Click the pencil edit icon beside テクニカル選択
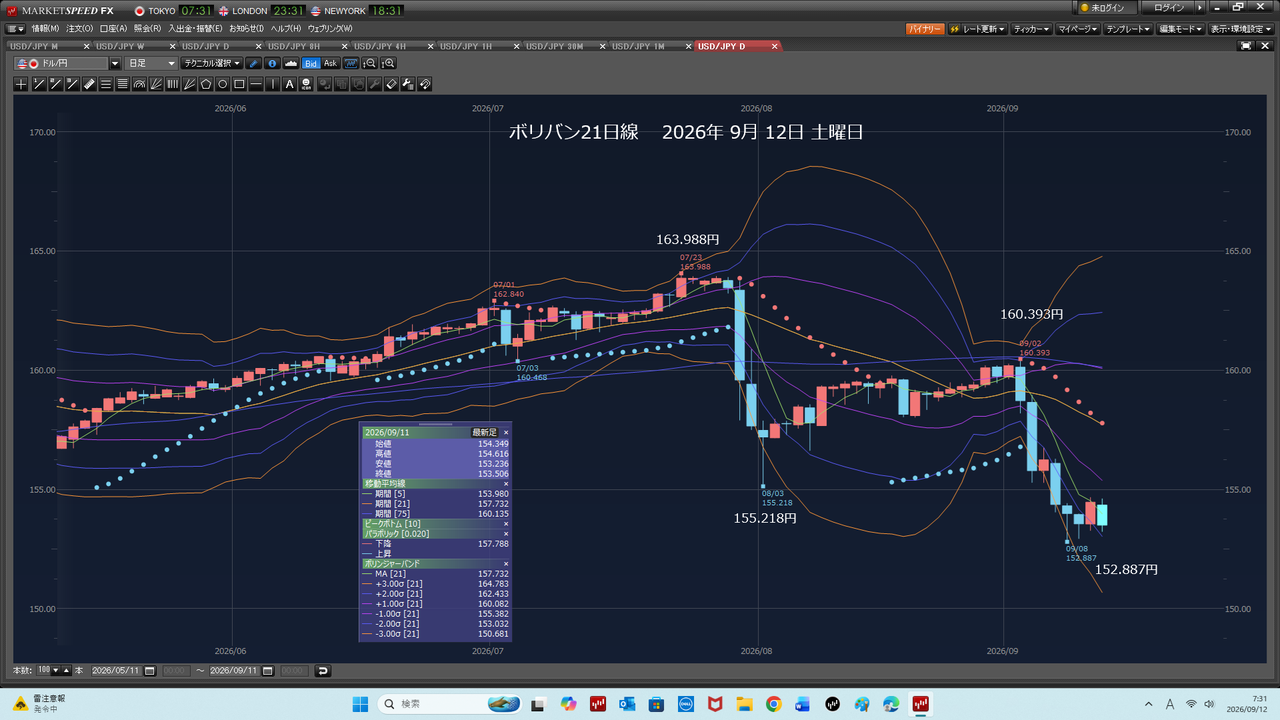 254,63
